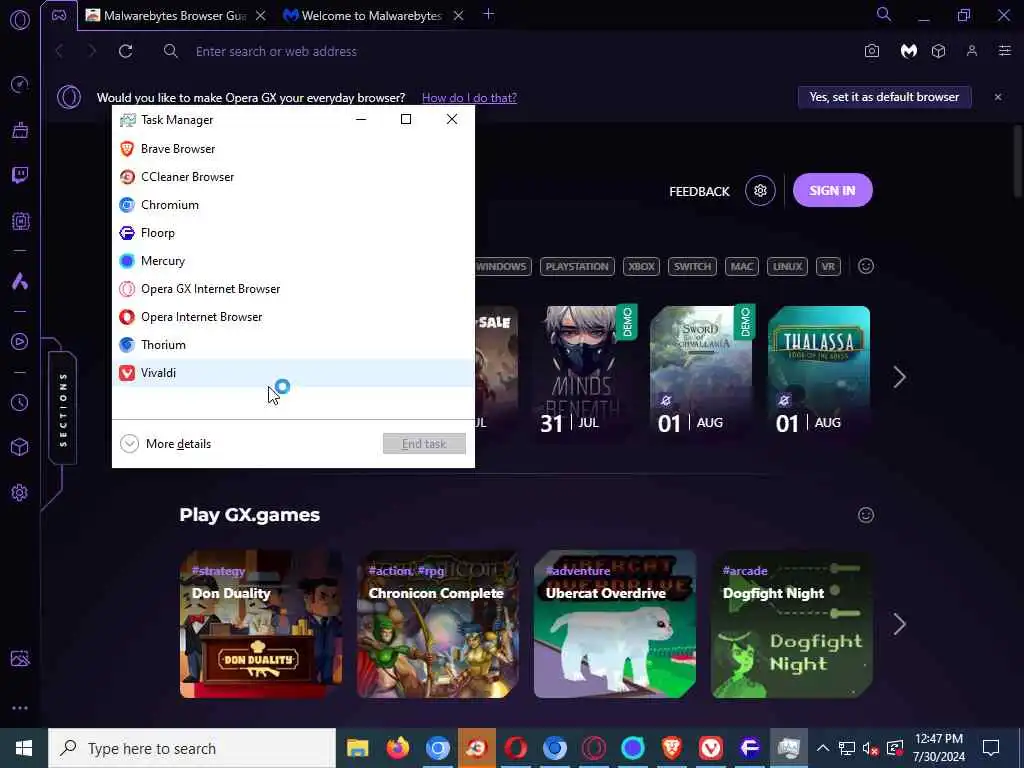This screenshot has height=768, width=1024.
Task: Click the How do I do that? link
Action: pos(469,98)
